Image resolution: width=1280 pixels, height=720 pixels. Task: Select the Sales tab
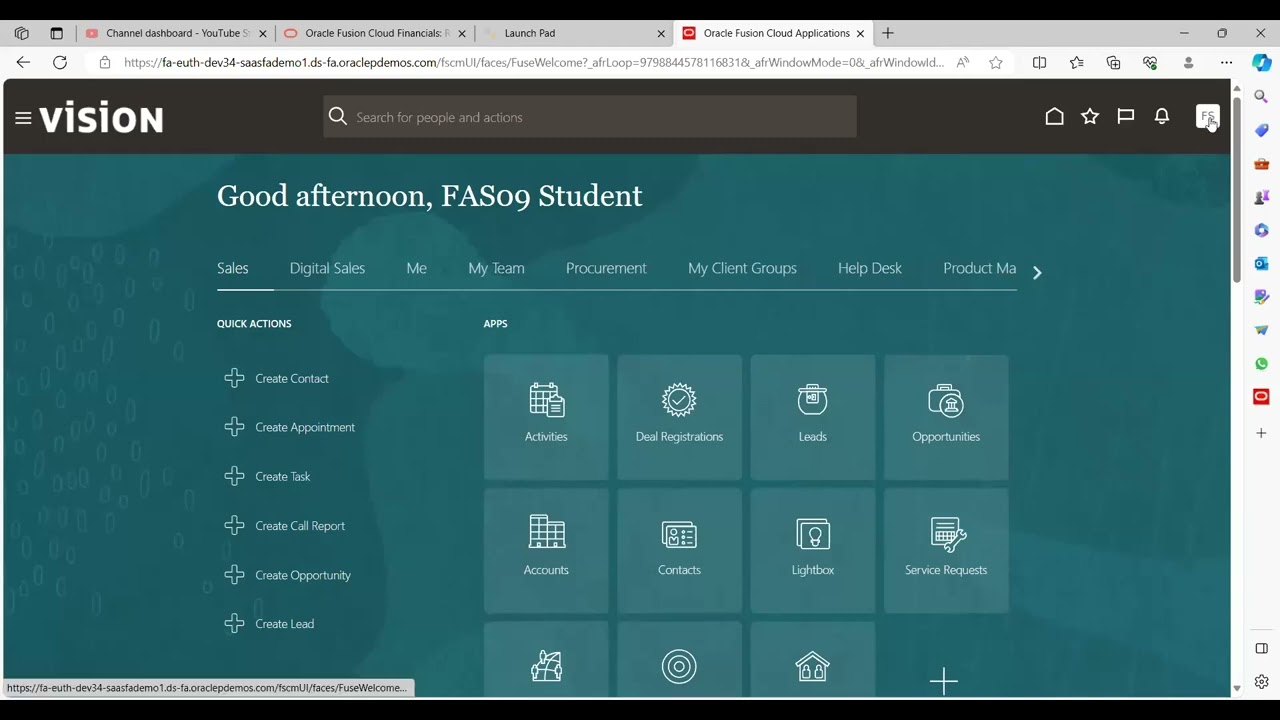click(232, 268)
